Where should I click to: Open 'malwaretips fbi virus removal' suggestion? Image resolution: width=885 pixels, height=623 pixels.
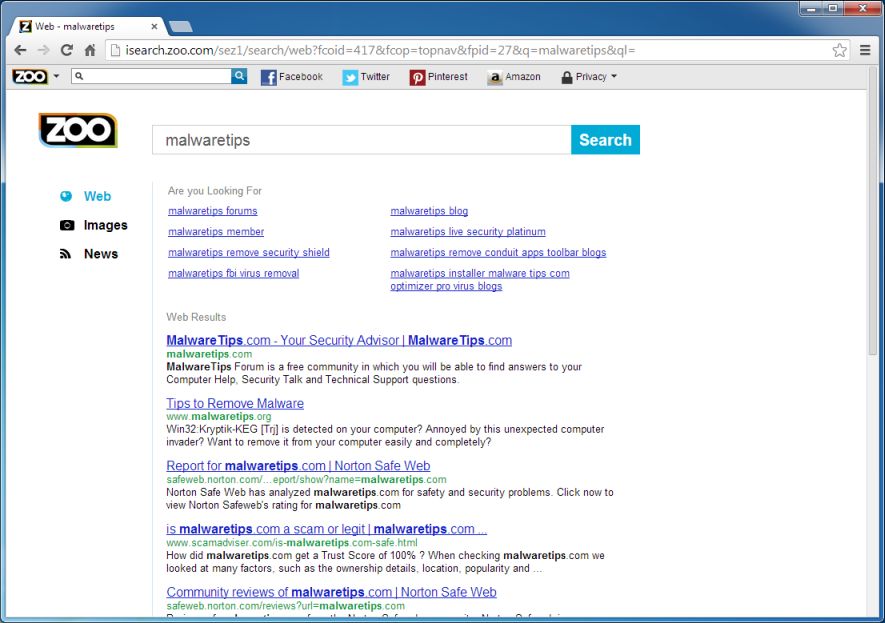coord(234,274)
